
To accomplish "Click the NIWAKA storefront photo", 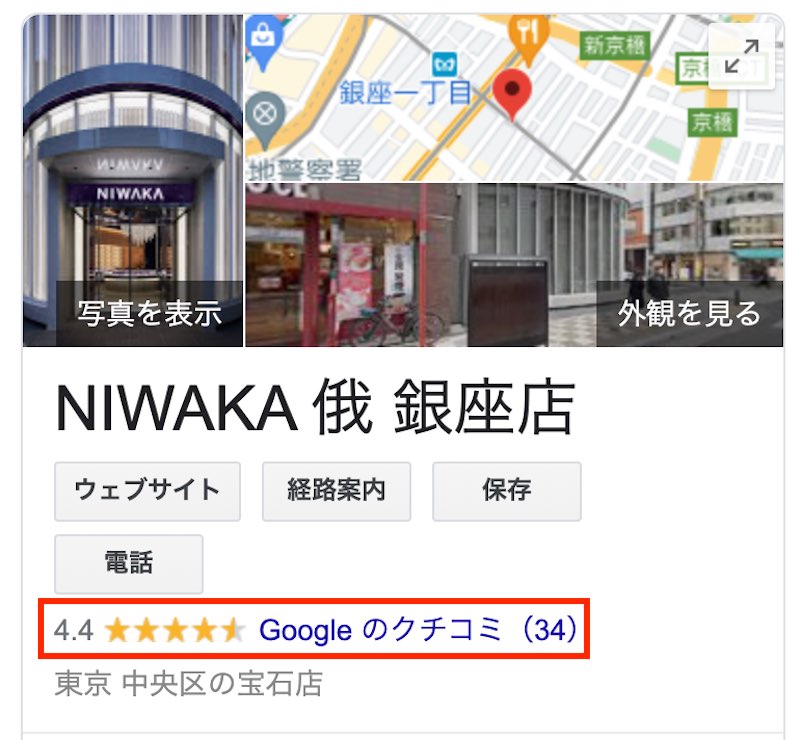I will point(133,181).
